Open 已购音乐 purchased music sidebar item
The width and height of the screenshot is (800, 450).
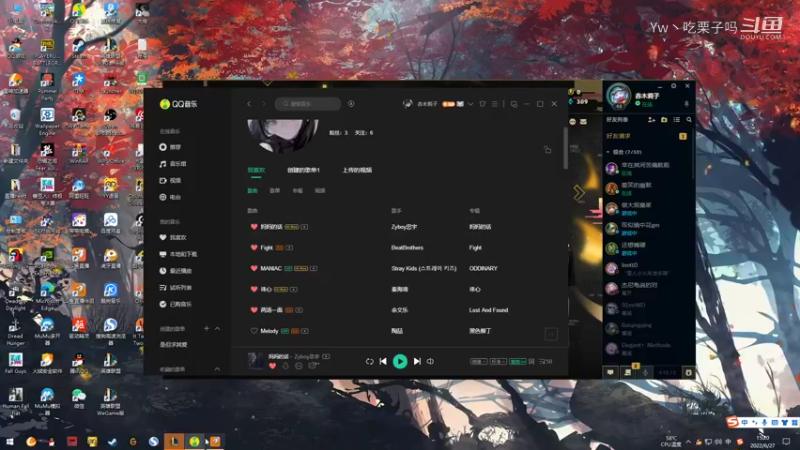176,304
